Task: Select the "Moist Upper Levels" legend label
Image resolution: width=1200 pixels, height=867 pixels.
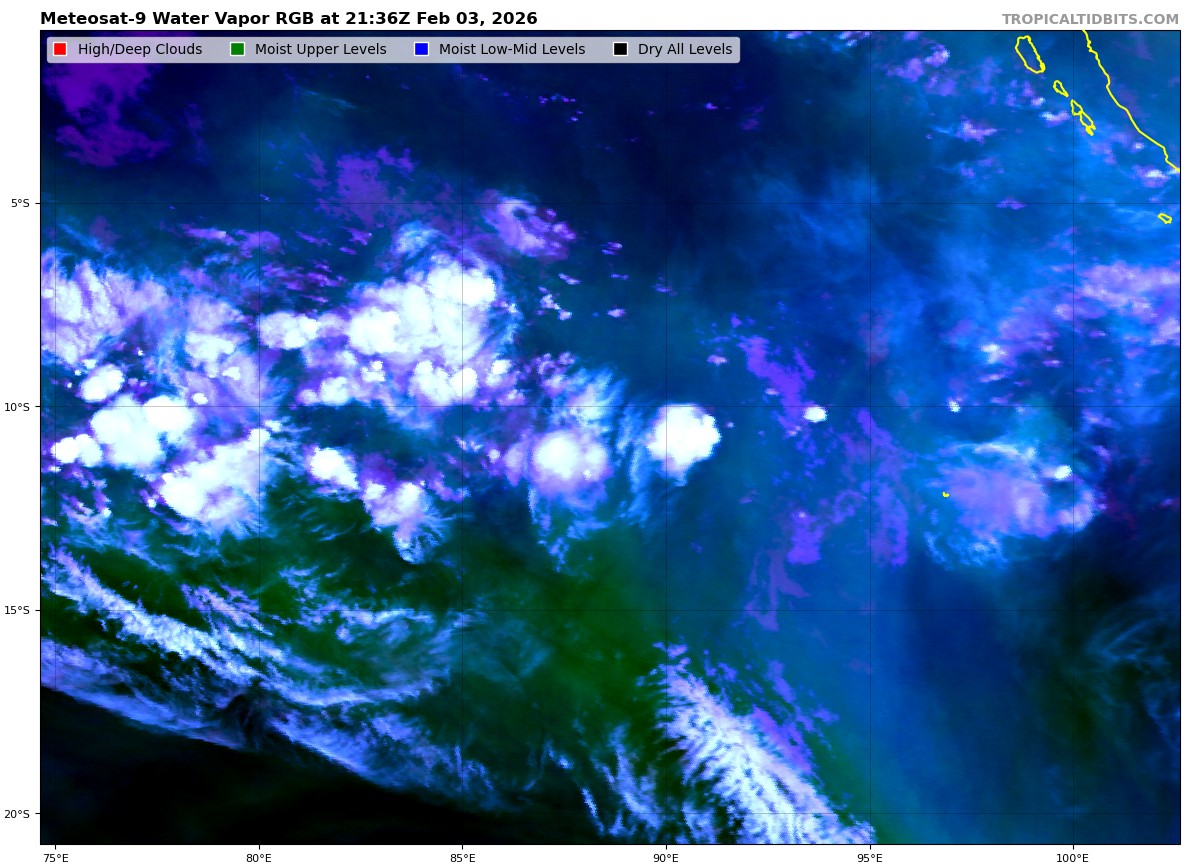Action: [x=320, y=50]
